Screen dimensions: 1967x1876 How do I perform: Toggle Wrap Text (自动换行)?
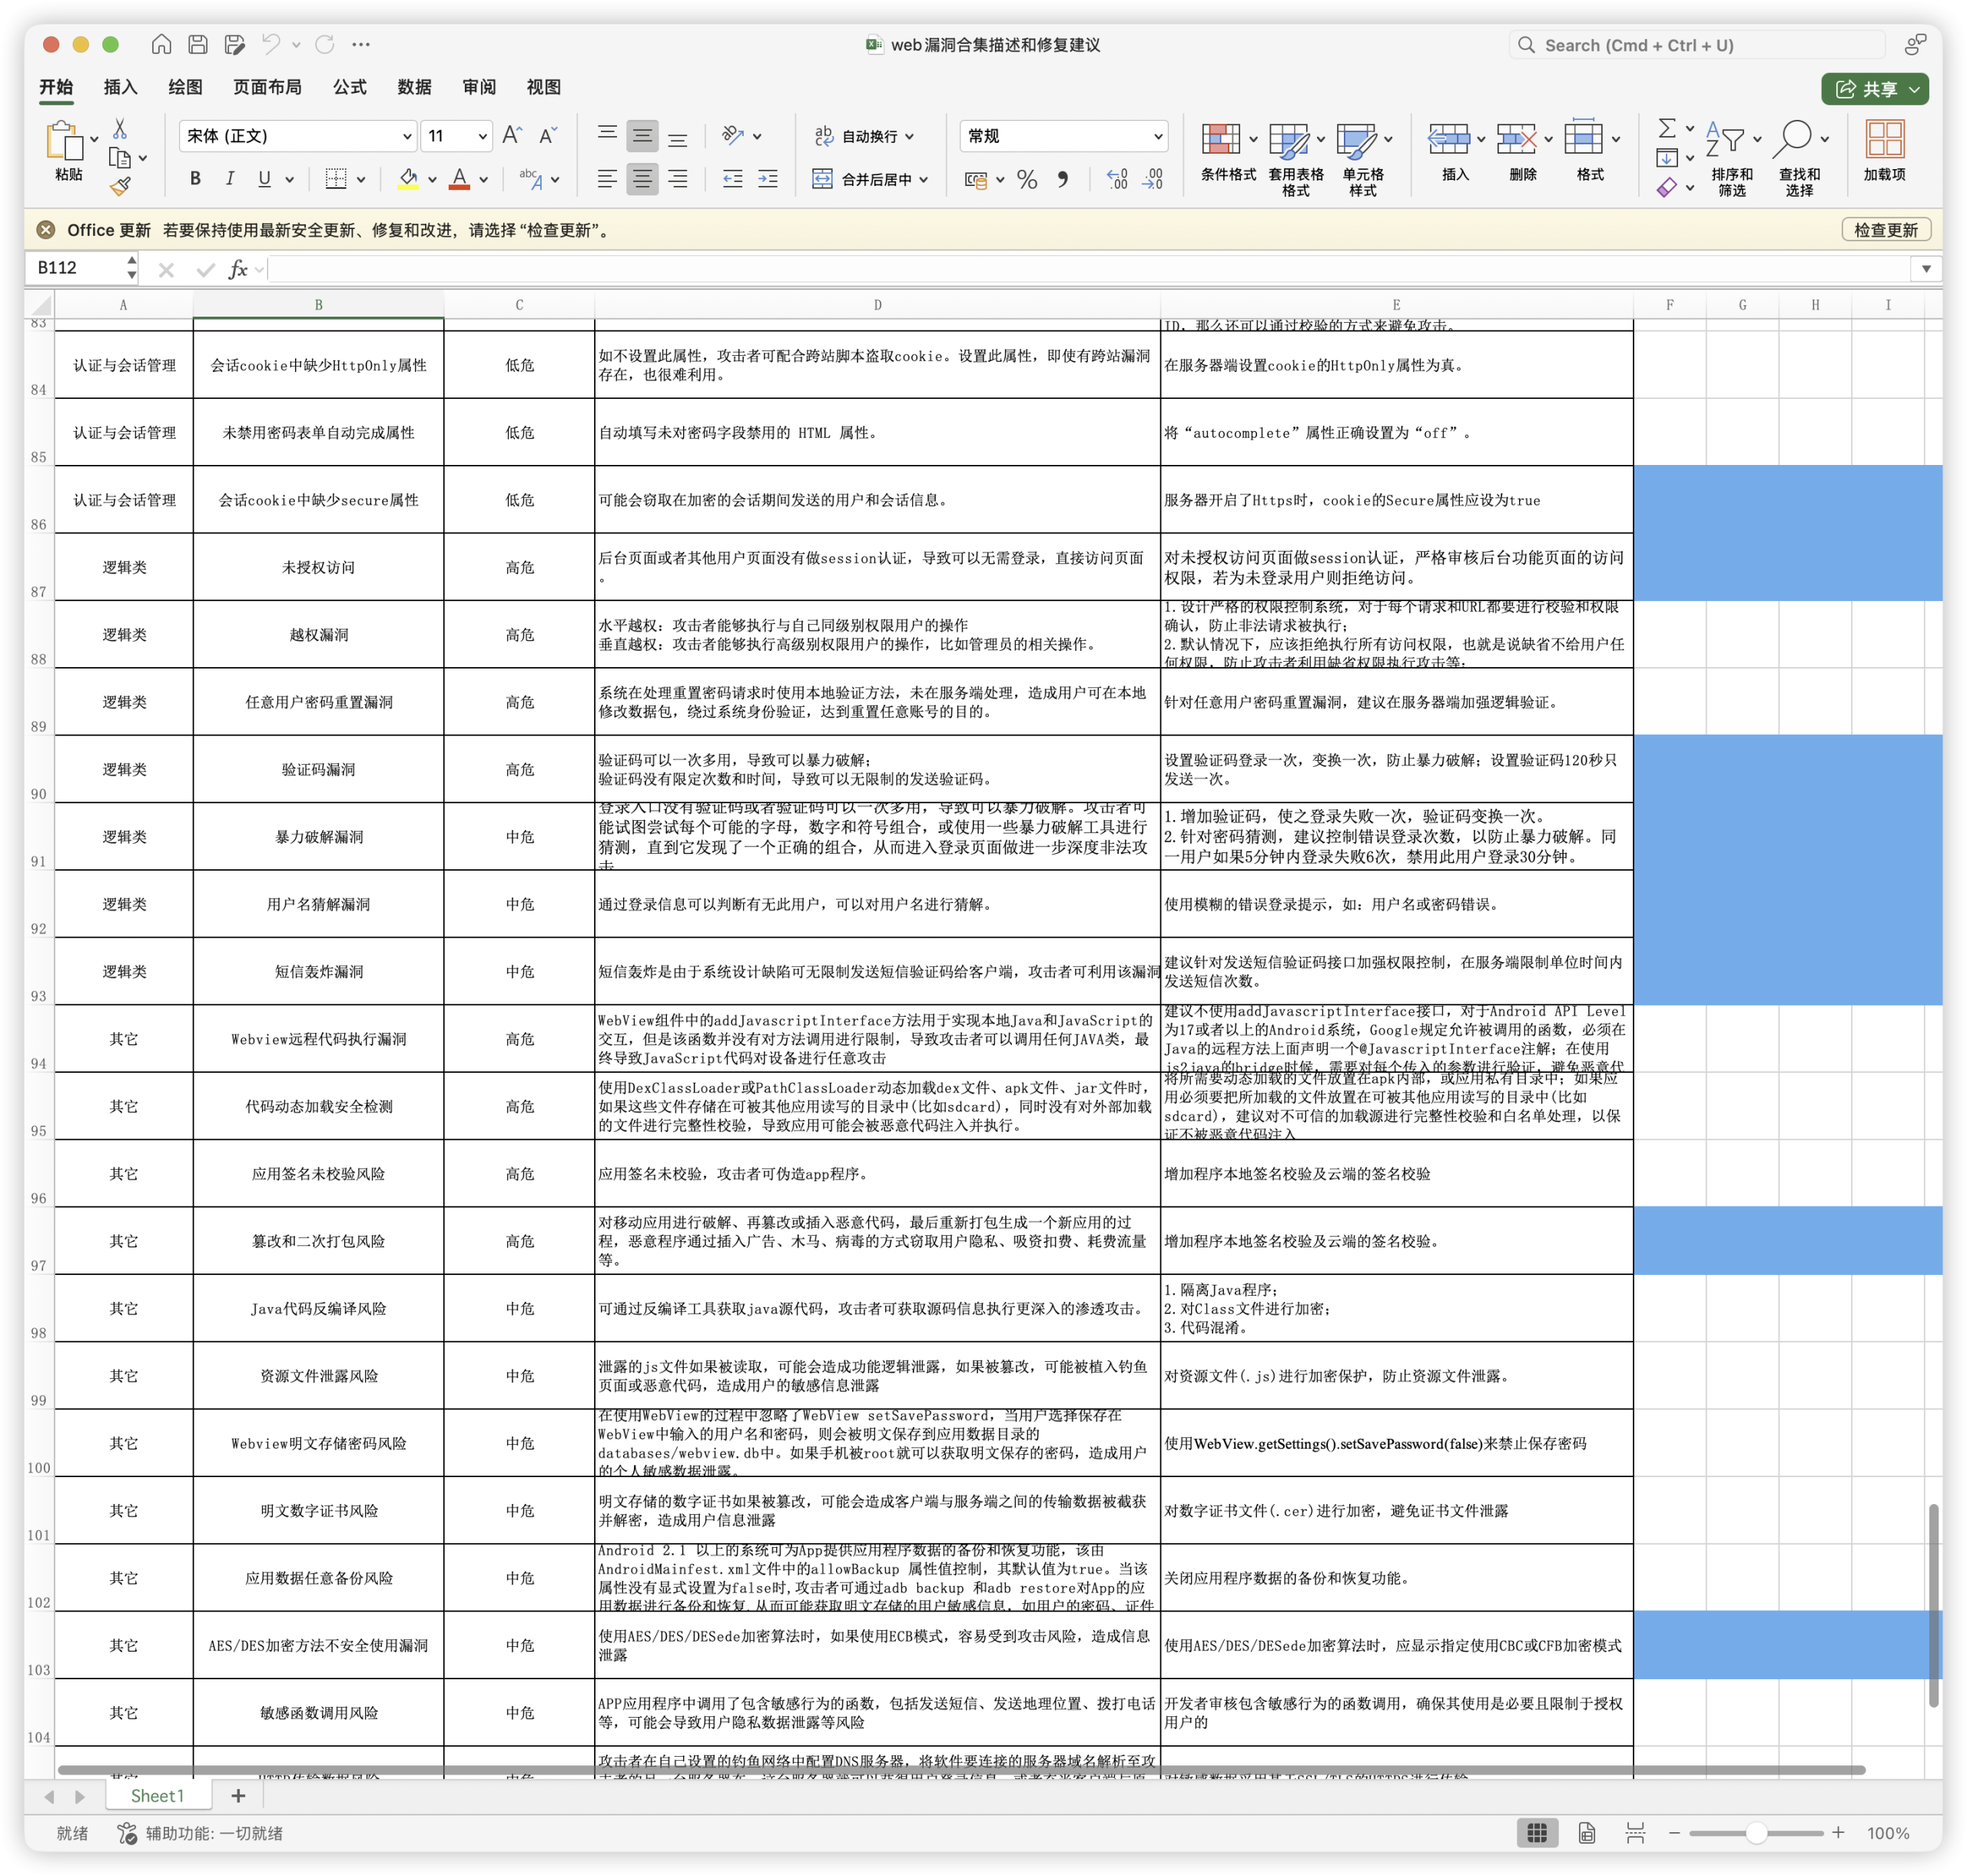(863, 136)
